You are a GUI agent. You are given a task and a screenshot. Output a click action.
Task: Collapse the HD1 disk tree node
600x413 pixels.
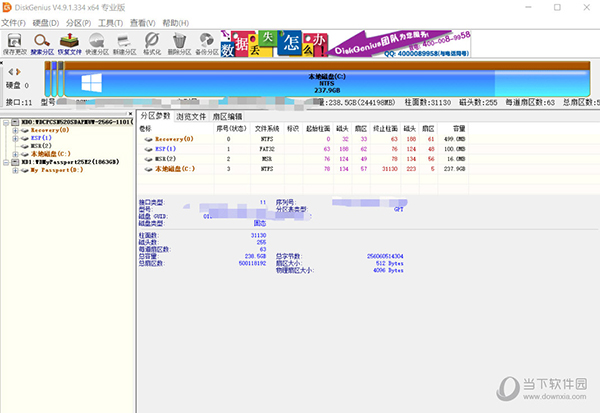coord(7,161)
